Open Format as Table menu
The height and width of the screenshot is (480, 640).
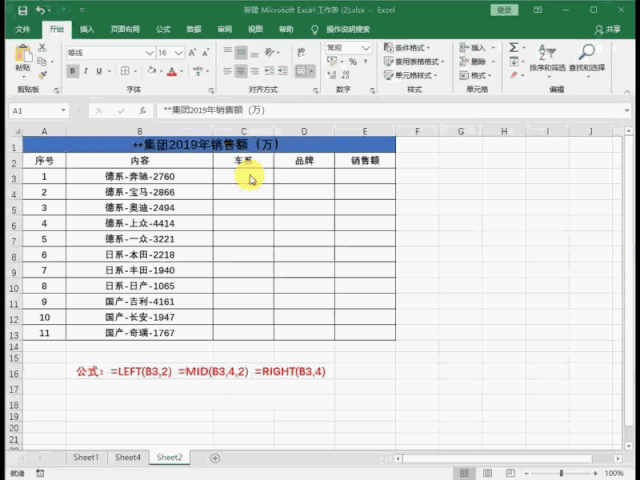pos(414,62)
